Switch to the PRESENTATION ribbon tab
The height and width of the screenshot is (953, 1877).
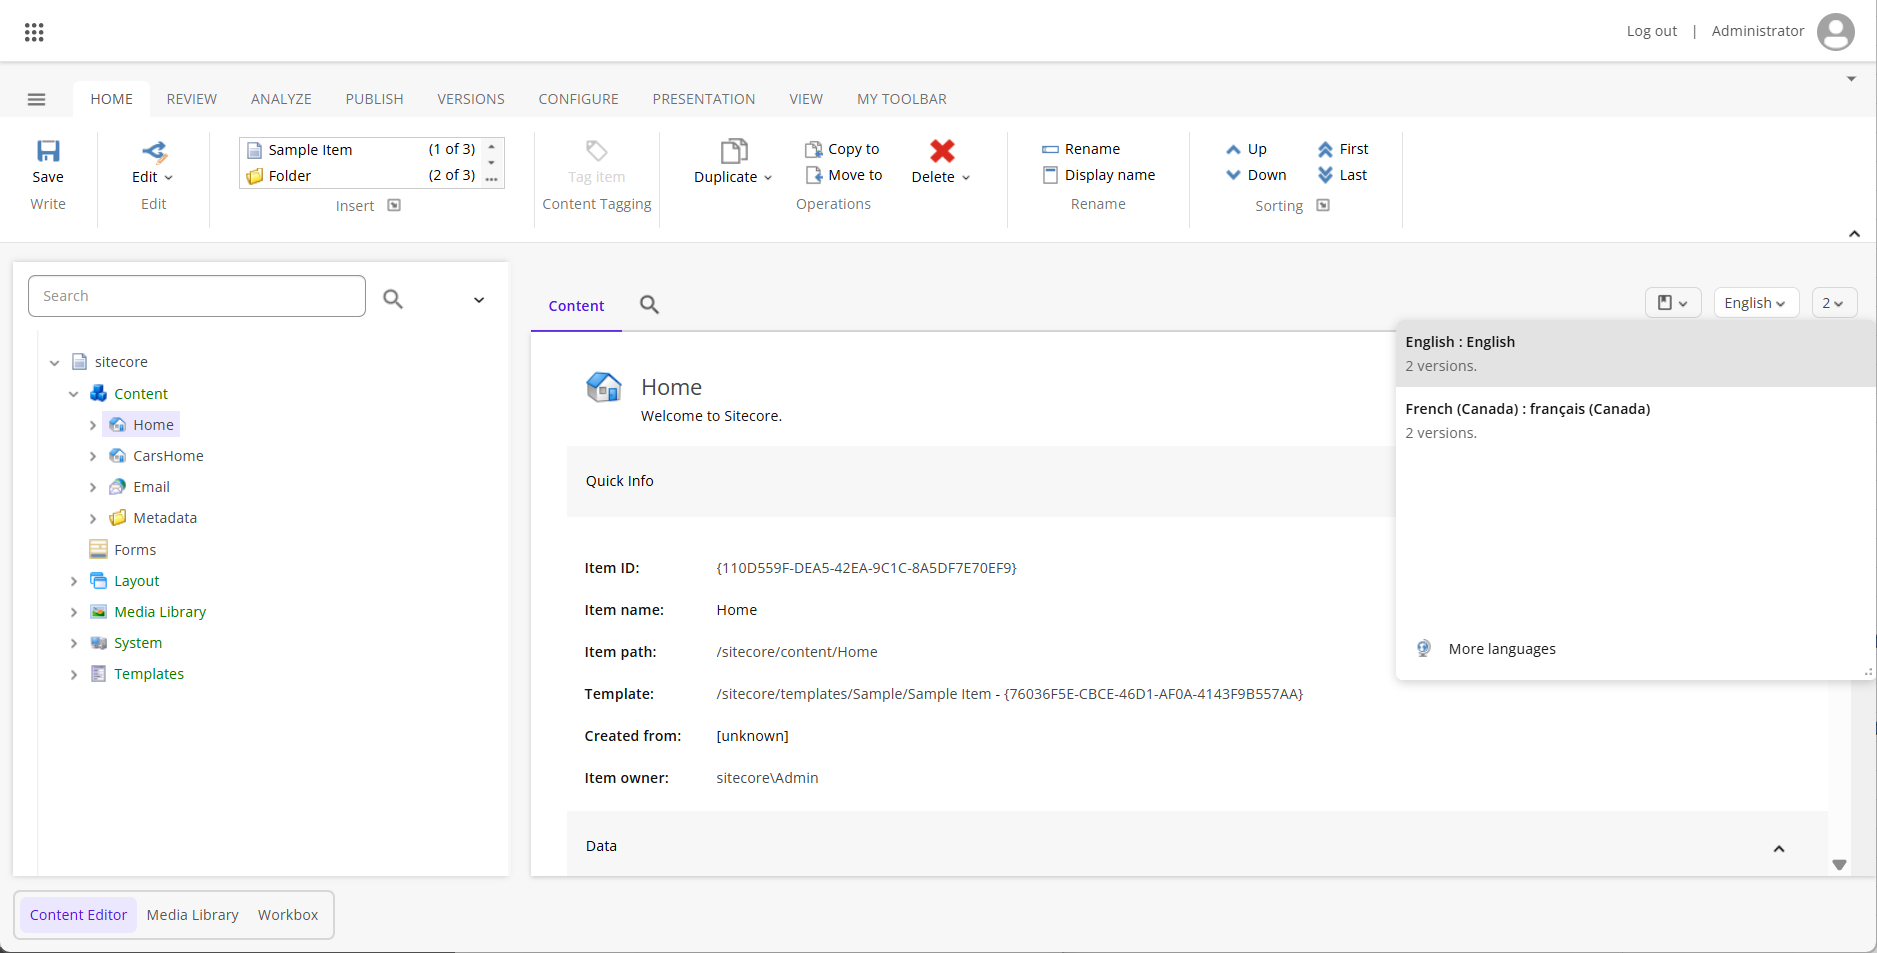click(704, 99)
